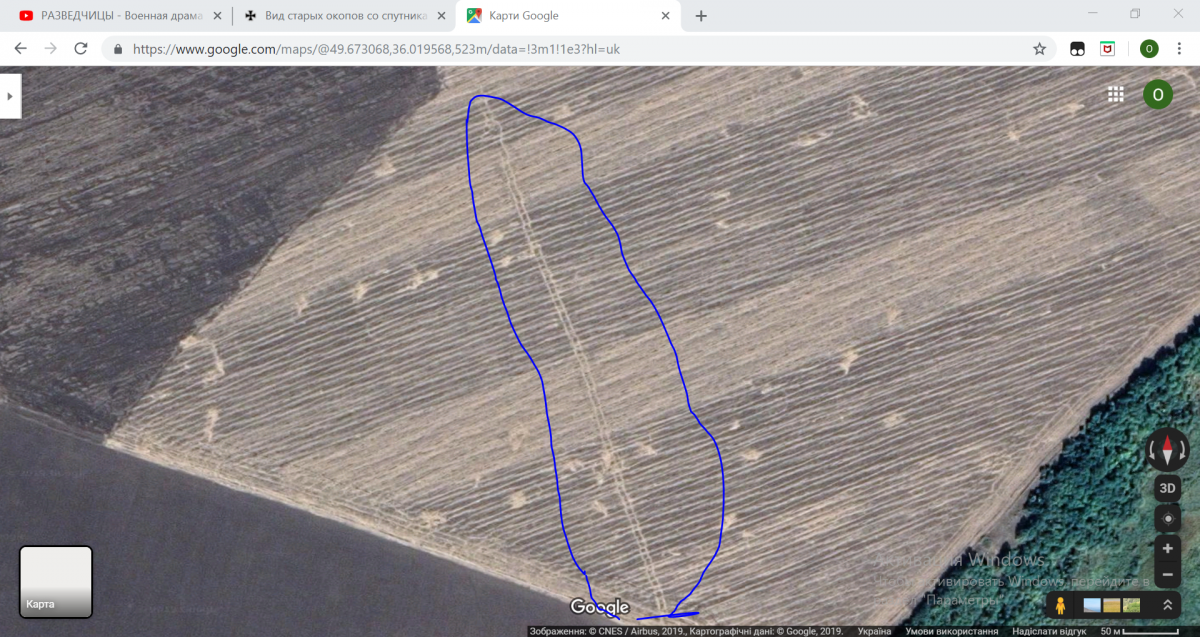The height and width of the screenshot is (637, 1200).
Task: Click the address bar URL field
Action: [570, 48]
